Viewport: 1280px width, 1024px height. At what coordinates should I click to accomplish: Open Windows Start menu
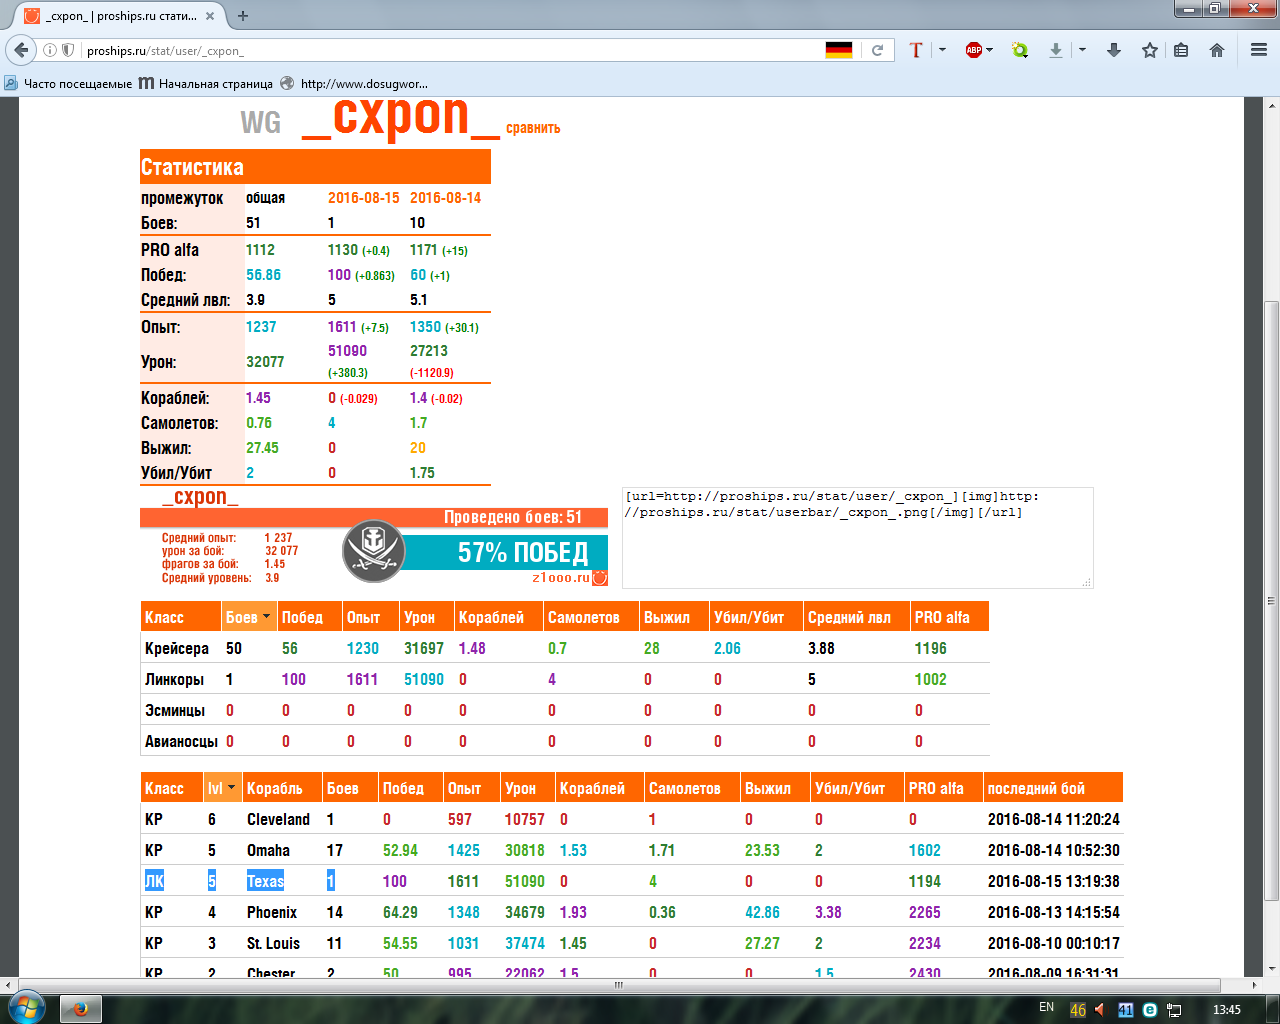[x=26, y=1007]
